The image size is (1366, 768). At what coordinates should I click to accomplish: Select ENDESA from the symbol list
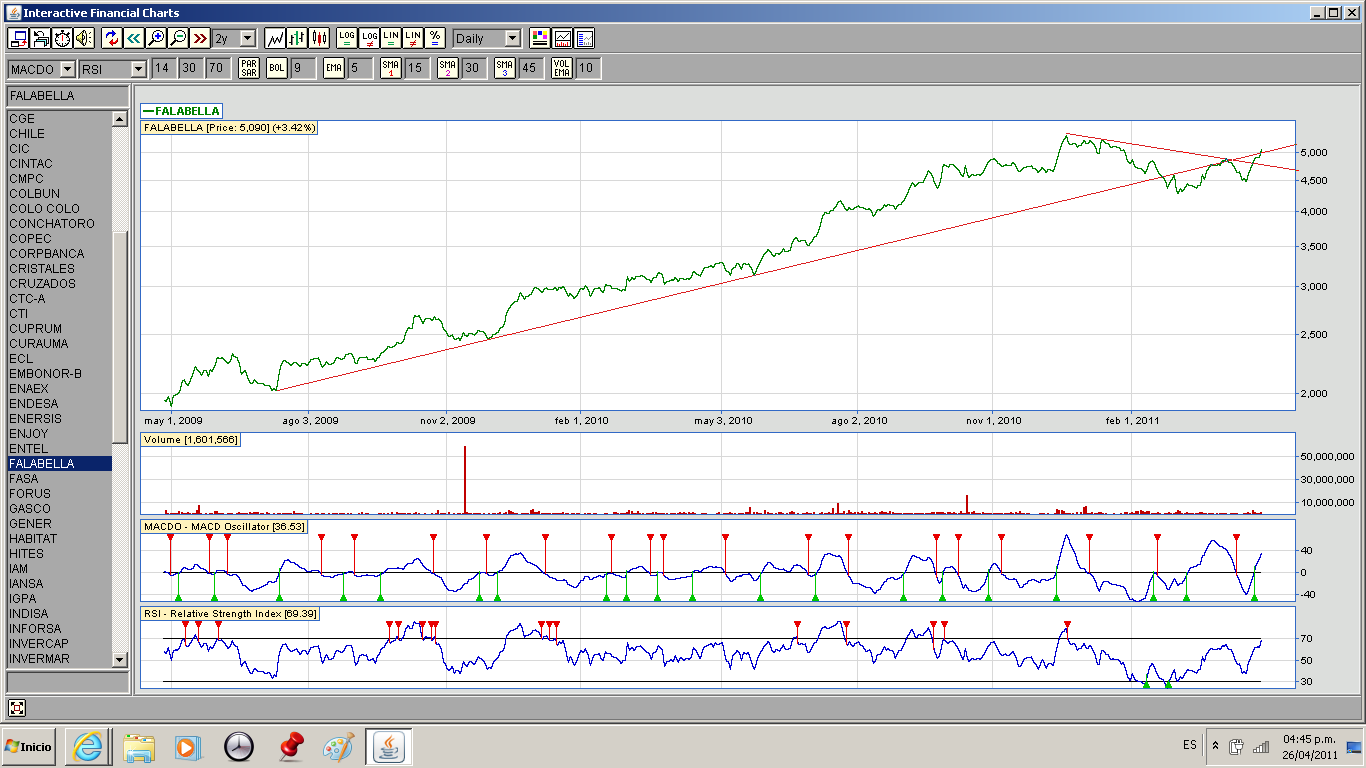point(33,404)
